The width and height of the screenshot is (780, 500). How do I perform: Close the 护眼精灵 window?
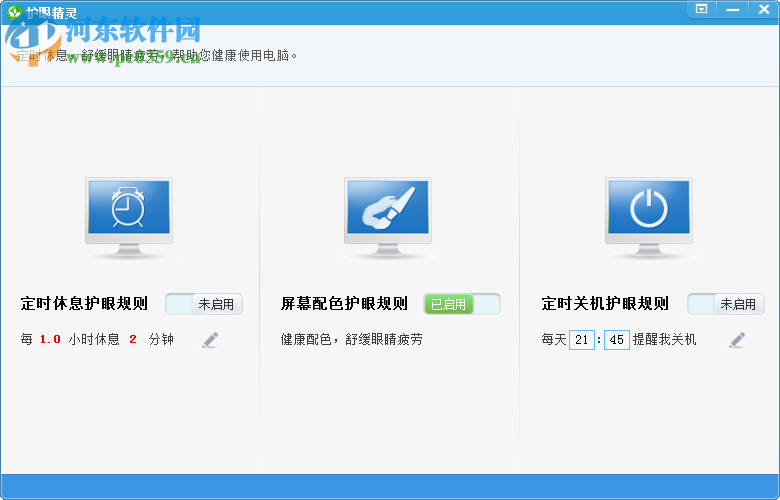(x=764, y=9)
